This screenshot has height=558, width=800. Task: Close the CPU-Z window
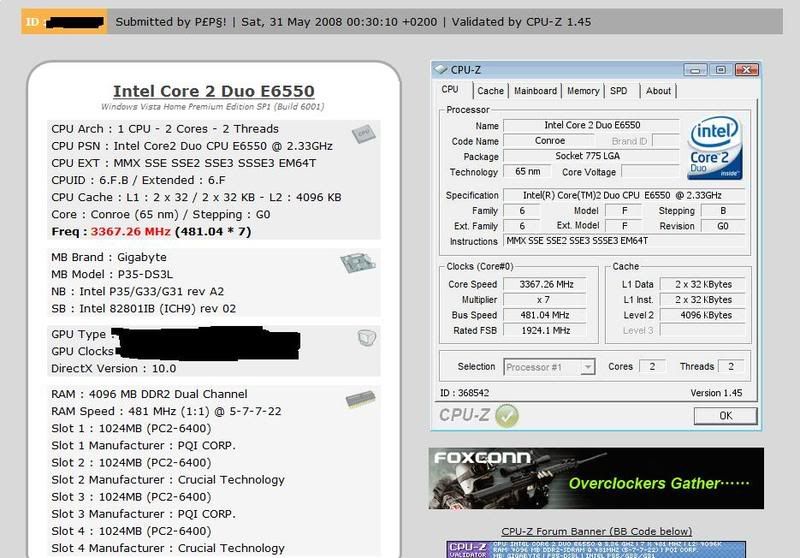pyautogui.click(x=746, y=70)
